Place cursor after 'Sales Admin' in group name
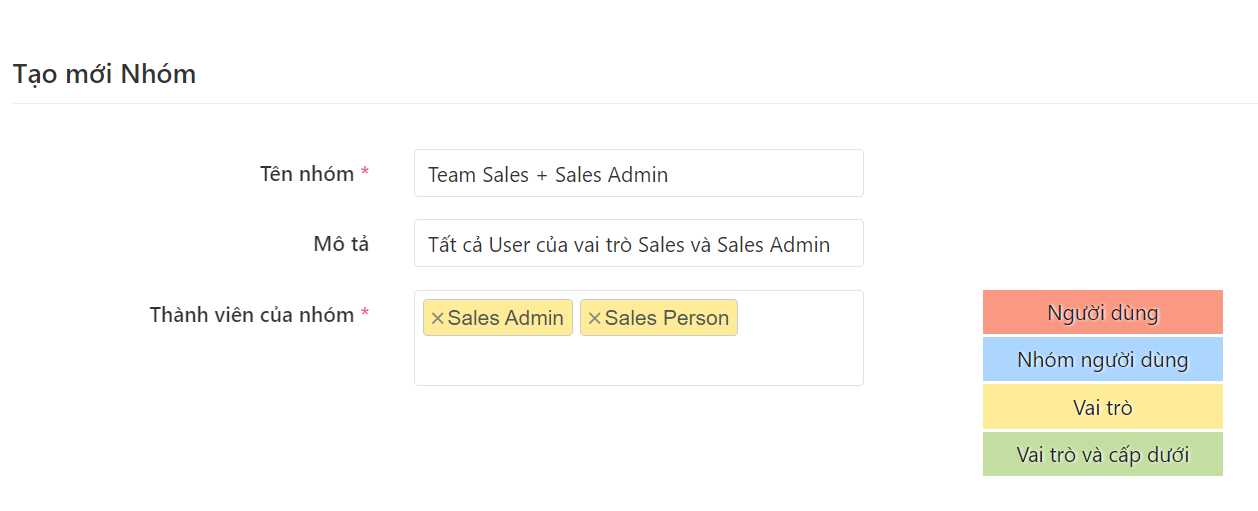 [x=670, y=175]
